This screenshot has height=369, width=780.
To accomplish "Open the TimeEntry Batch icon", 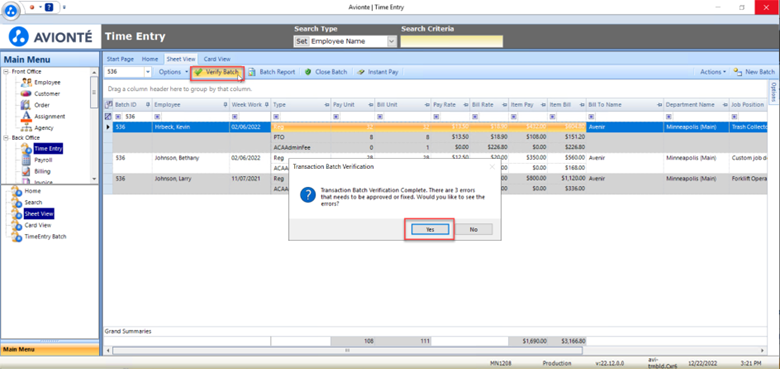I will coord(16,237).
